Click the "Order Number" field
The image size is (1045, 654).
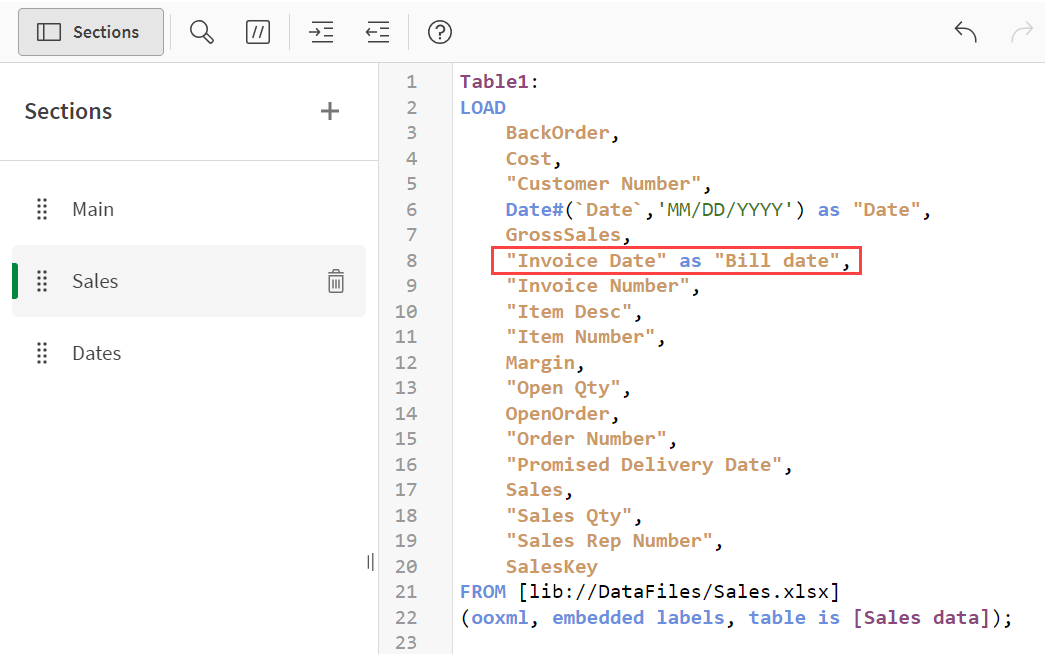[x=586, y=439]
